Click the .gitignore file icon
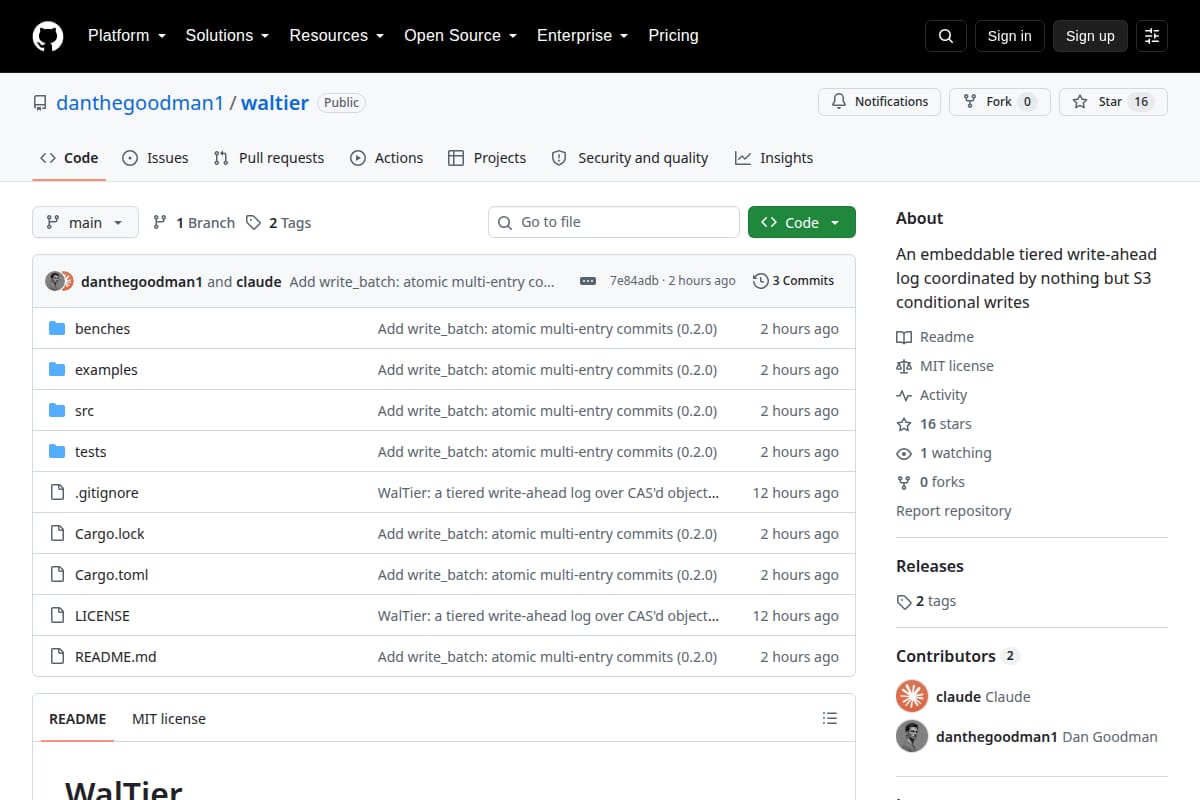Viewport: 1200px width, 800px height. click(57, 493)
